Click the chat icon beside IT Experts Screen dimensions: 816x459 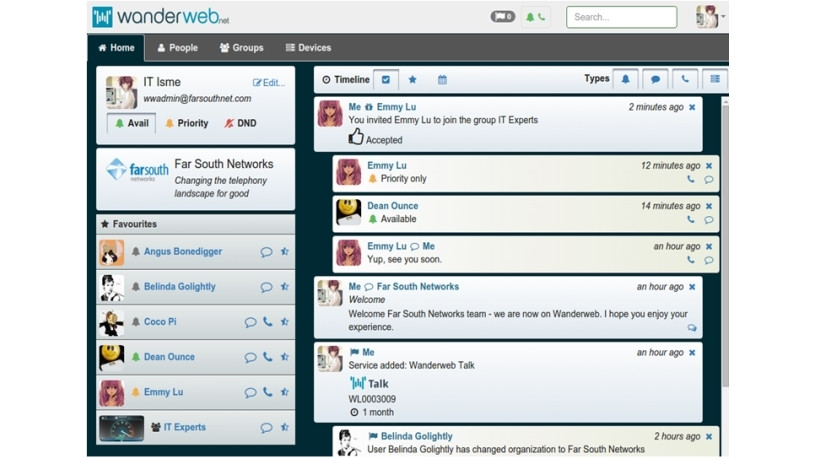pyautogui.click(x=266, y=427)
